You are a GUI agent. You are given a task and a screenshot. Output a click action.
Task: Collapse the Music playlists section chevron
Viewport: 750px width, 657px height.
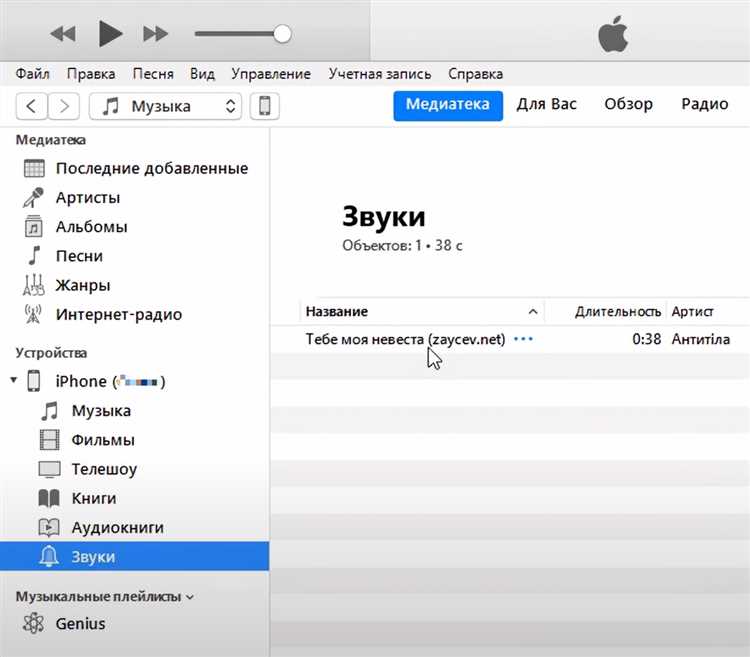[189, 597]
